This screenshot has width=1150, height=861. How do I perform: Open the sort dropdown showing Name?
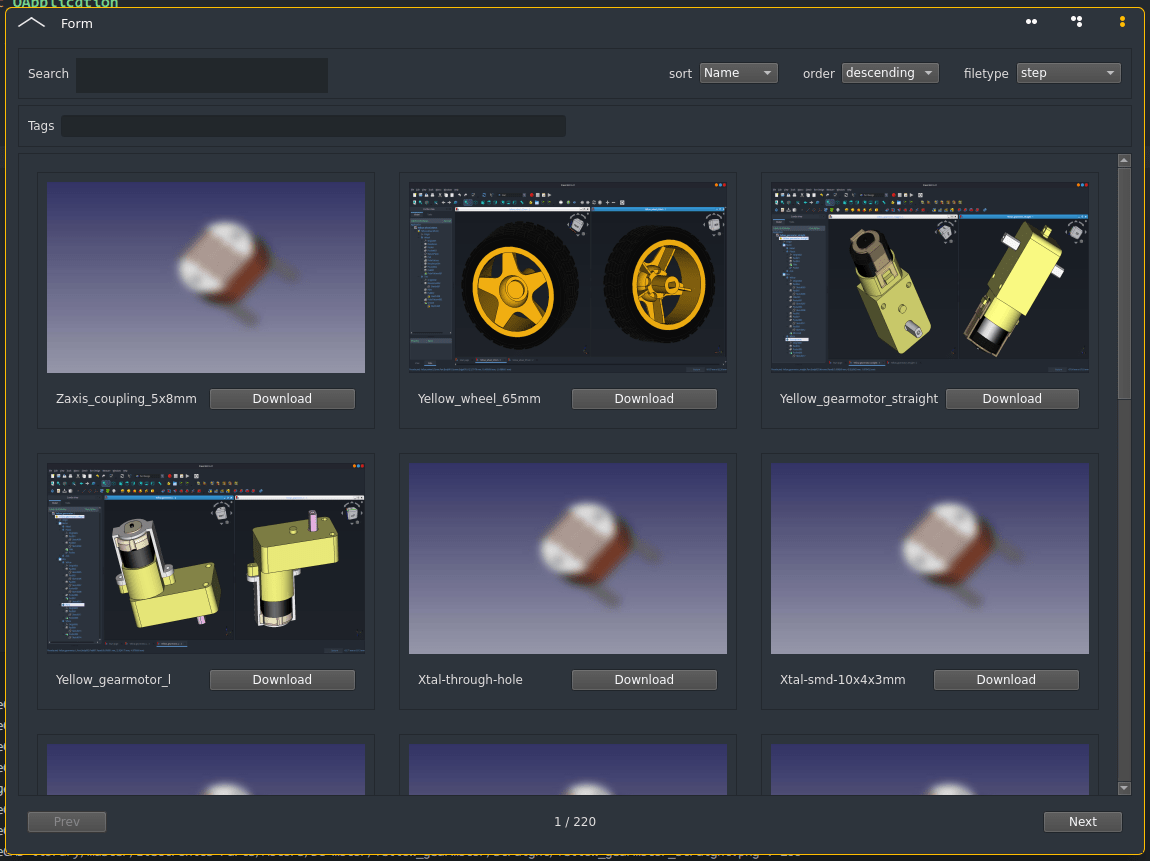[x=738, y=73]
